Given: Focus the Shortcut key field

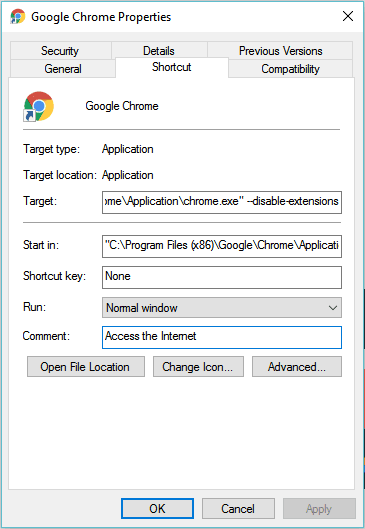Looking at the screenshot, I should click(x=222, y=277).
